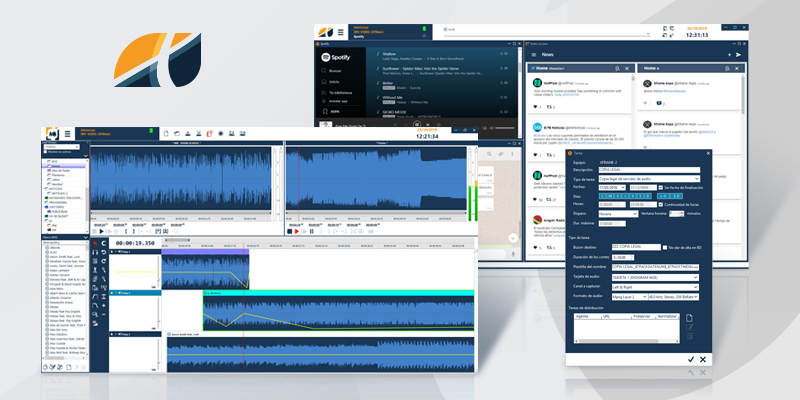Open the hamburger menu in the top back window
The height and width of the screenshot is (400, 800).
click(x=340, y=32)
